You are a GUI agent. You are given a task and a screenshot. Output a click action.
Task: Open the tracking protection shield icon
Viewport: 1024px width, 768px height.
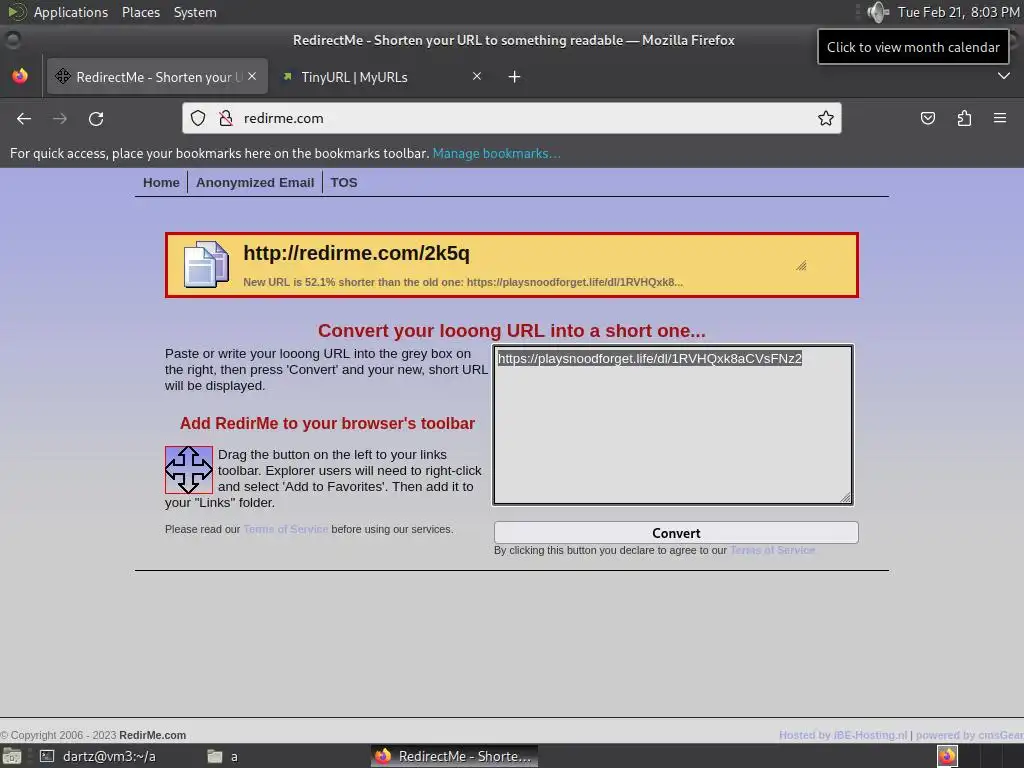pyautogui.click(x=198, y=118)
